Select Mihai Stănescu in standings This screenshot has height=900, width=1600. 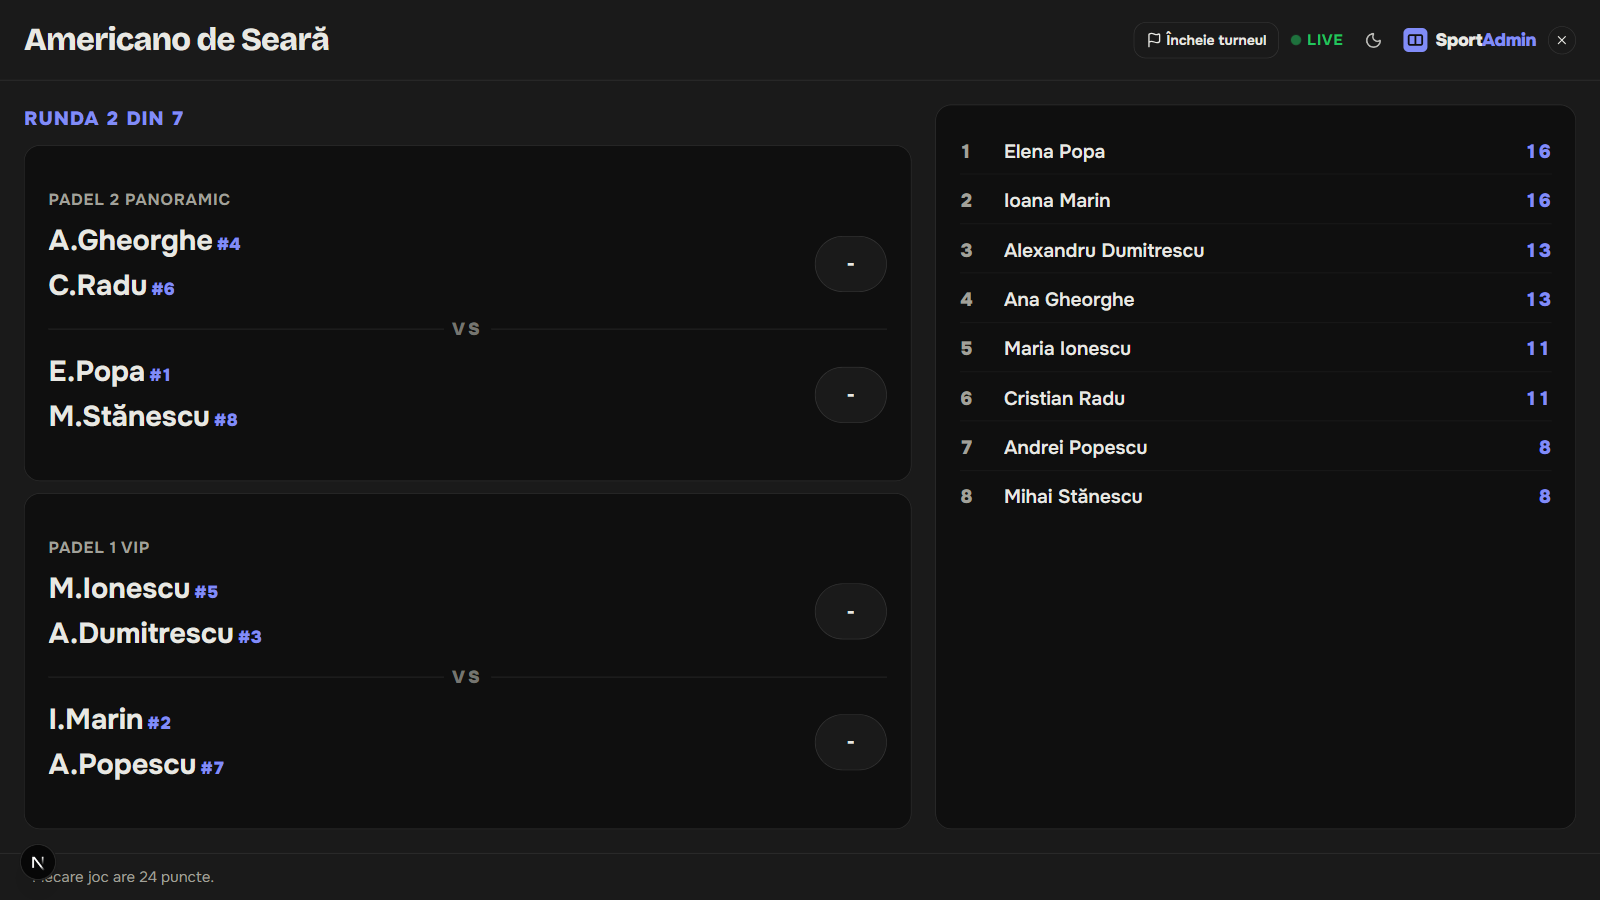(1255, 496)
